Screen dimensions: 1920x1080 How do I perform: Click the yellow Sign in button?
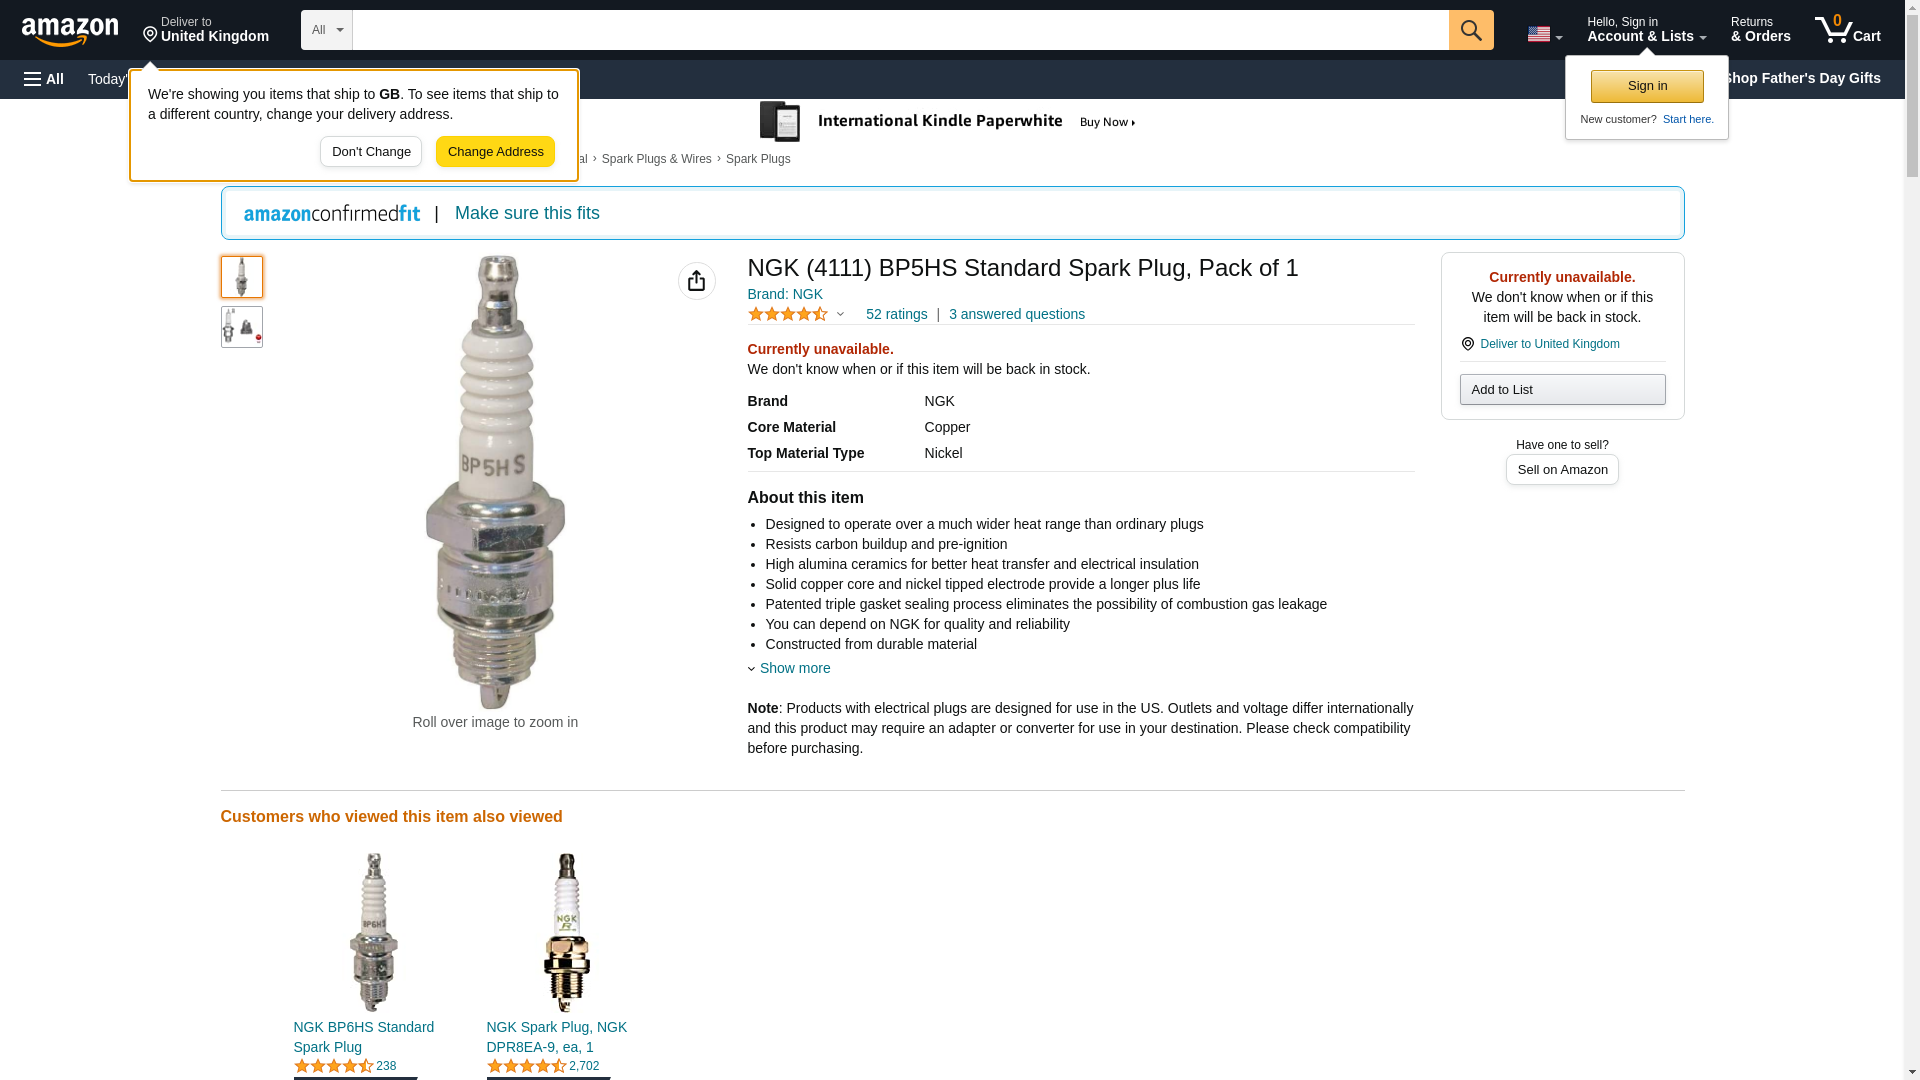pyautogui.click(x=1647, y=86)
